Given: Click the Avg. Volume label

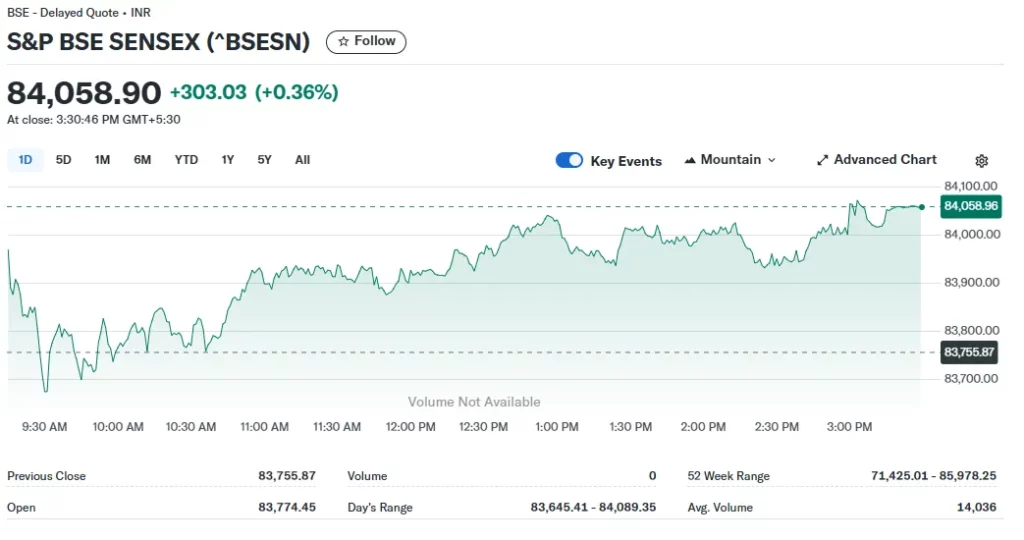Looking at the screenshot, I should pos(720,507).
